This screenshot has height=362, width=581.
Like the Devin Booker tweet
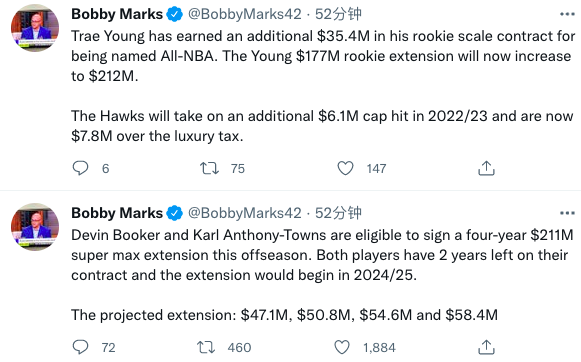click(342, 347)
